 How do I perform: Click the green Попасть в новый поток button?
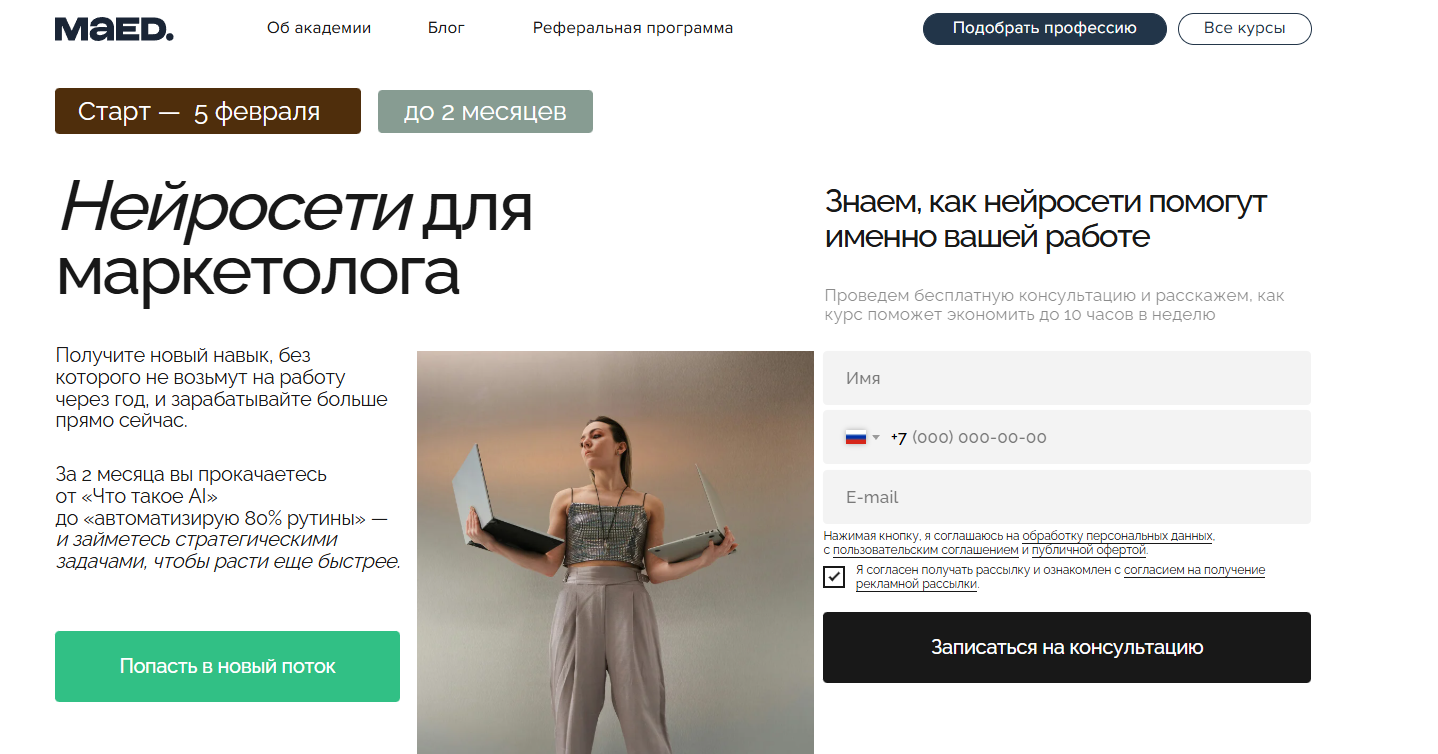pyautogui.click(x=227, y=666)
